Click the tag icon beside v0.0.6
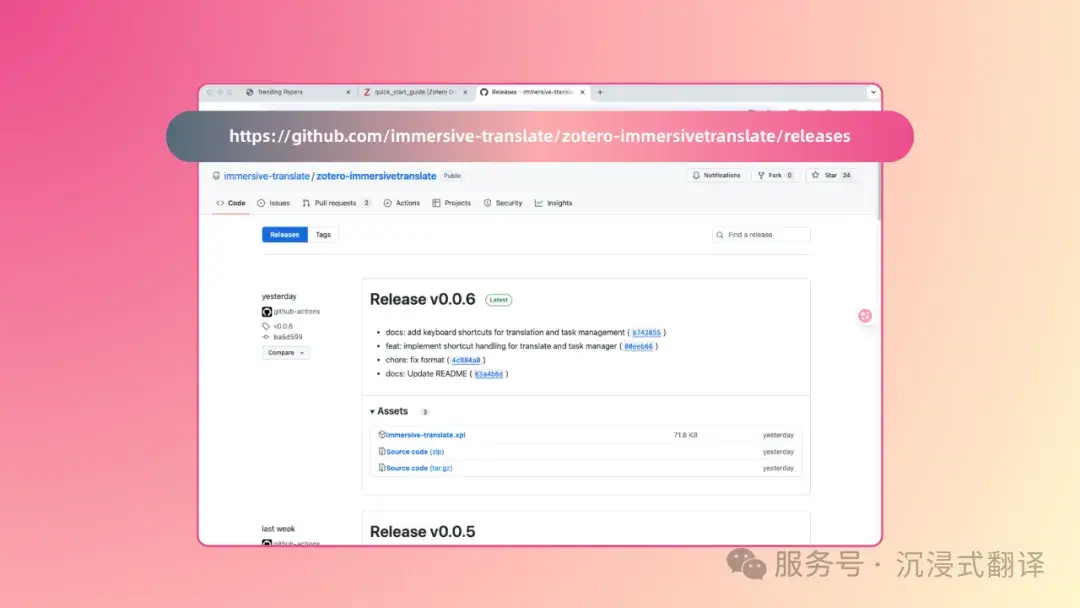 pyautogui.click(x=266, y=326)
